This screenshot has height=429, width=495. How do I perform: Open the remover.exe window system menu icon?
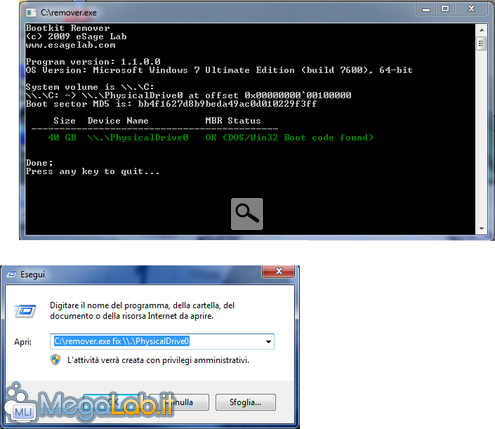coord(31,13)
